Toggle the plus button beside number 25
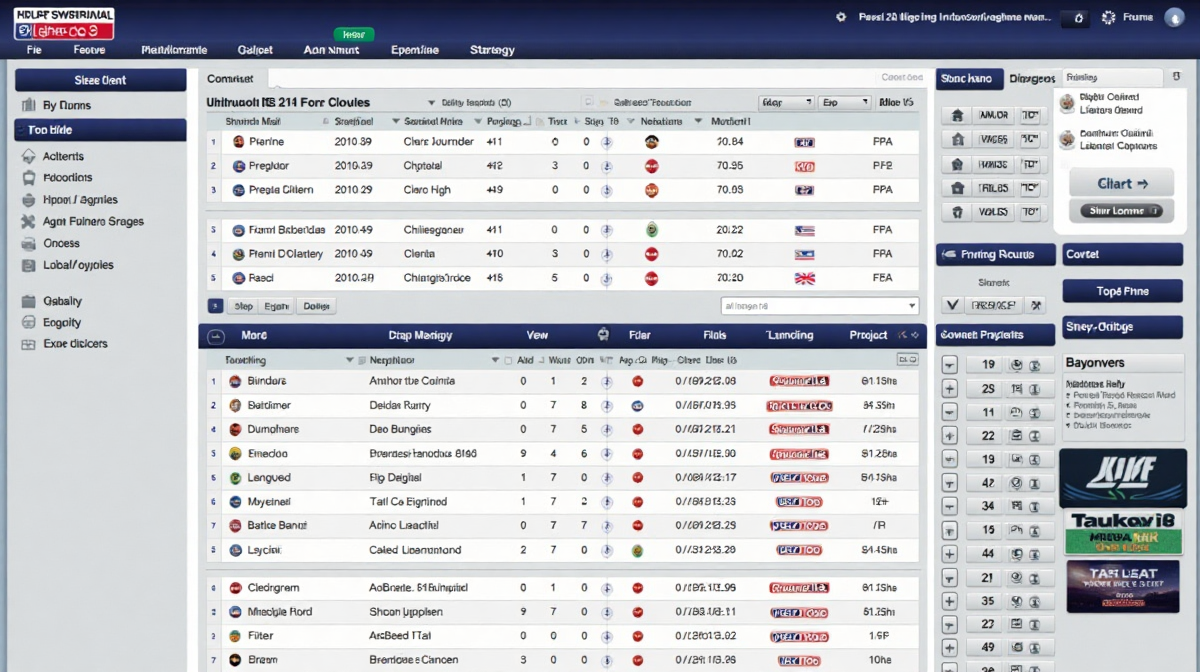 click(x=950, y=389)
